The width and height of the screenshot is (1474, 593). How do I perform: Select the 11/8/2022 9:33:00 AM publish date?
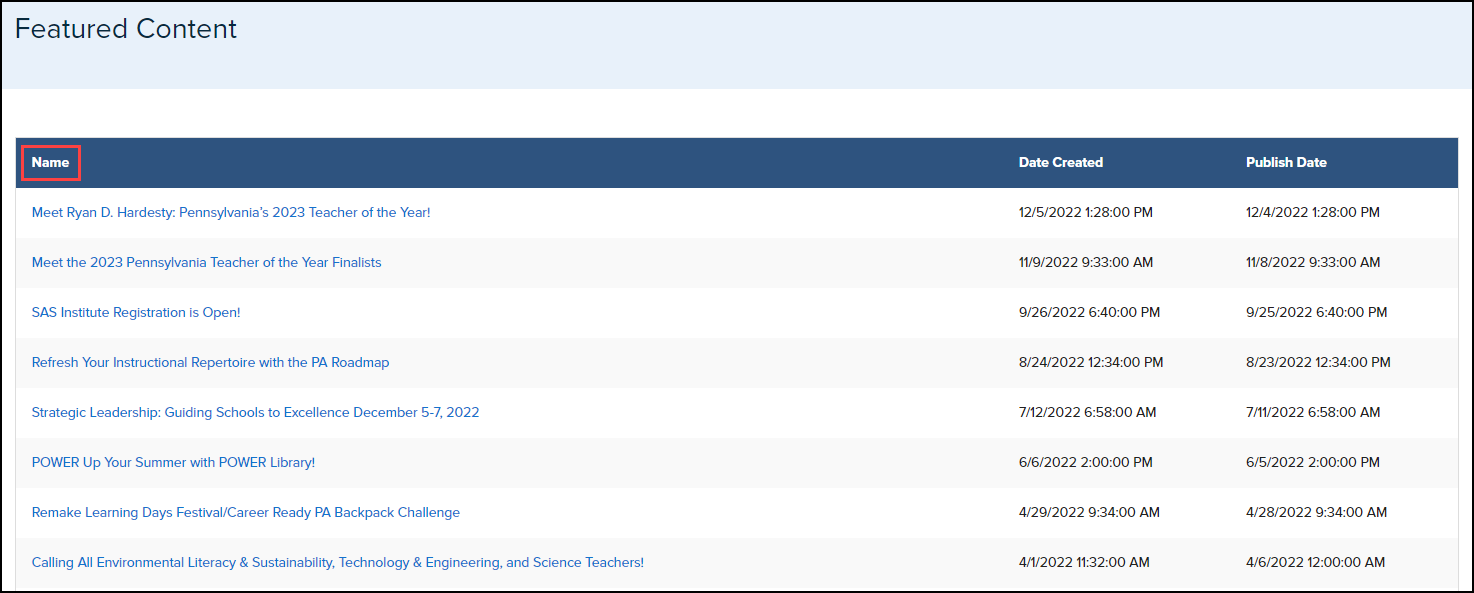point(1312,262)
